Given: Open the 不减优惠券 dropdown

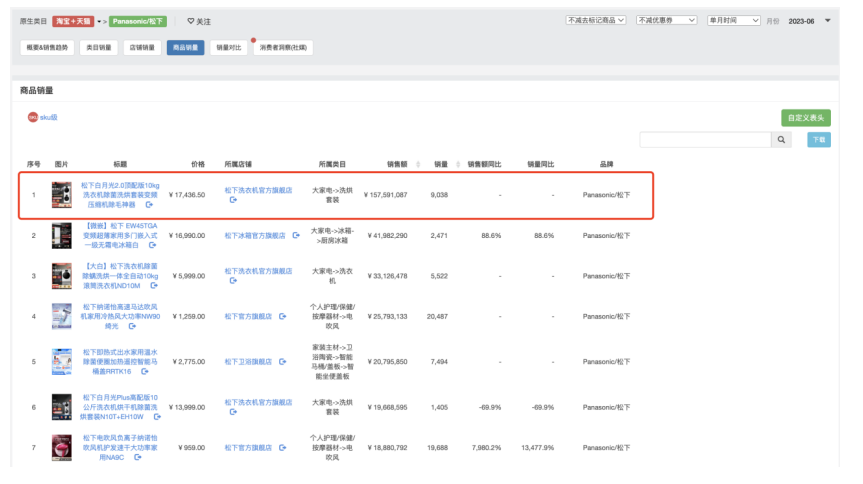Looking at the screenshot, I should click(x=667, y=20).
